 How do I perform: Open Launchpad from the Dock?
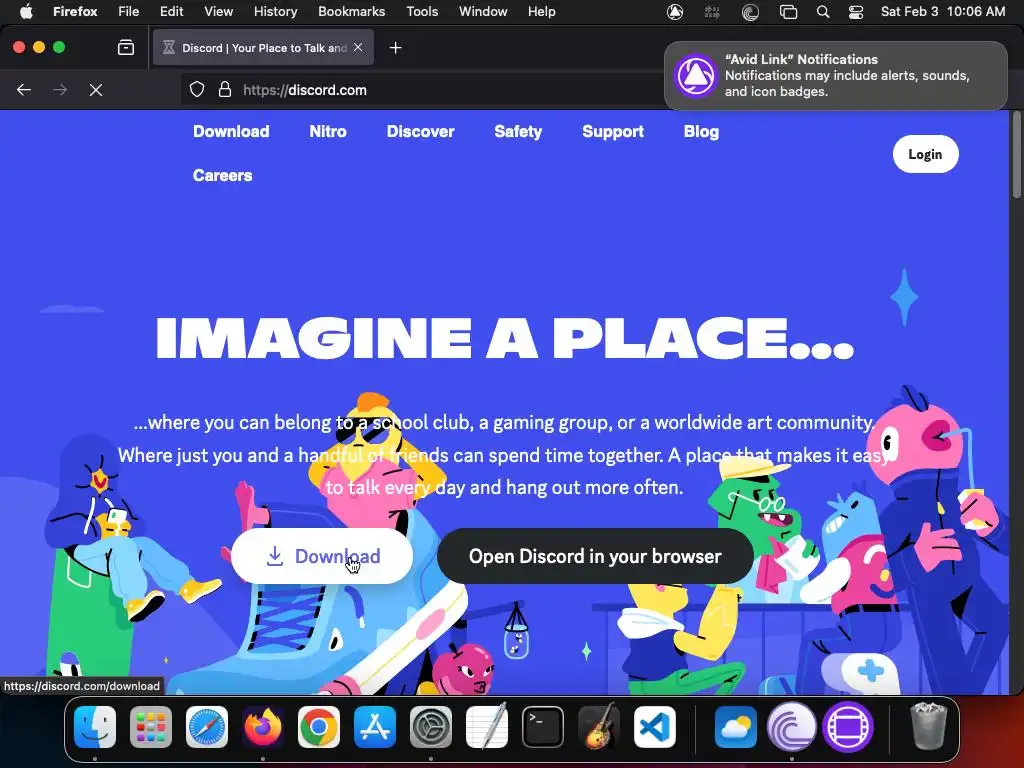(151, 727)
